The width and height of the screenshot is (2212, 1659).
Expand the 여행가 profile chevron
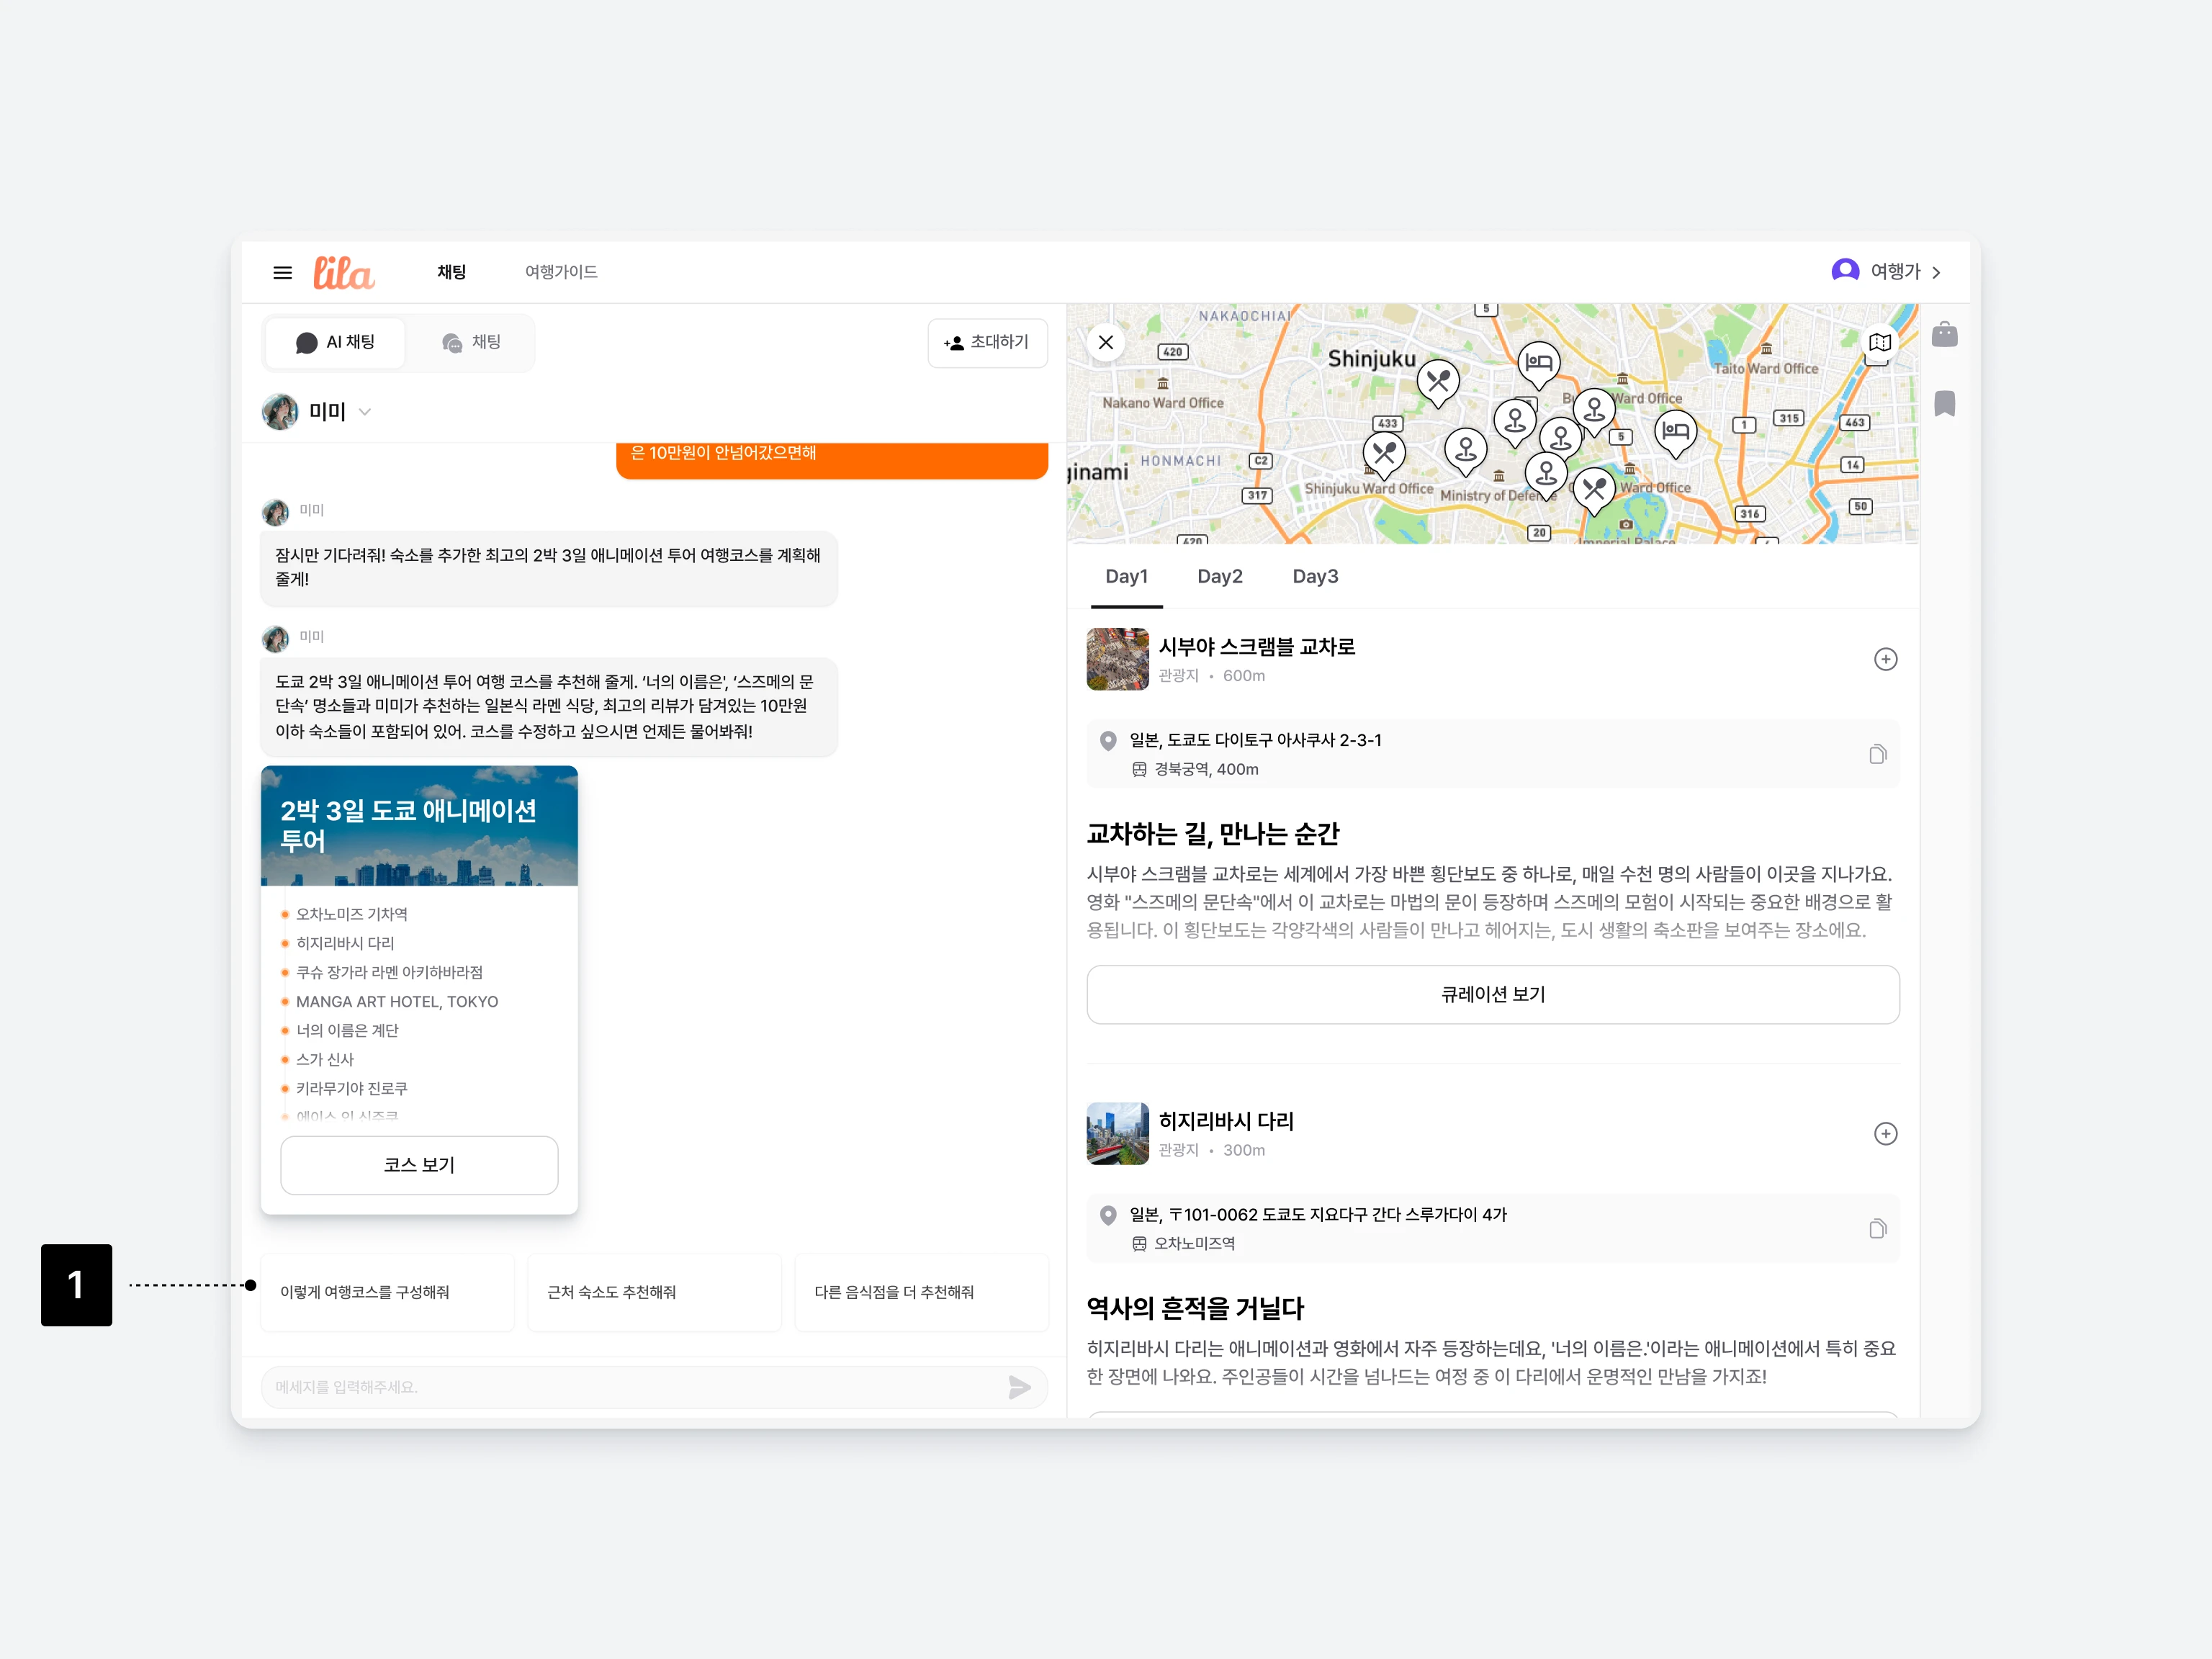[x=1936, y=272]
